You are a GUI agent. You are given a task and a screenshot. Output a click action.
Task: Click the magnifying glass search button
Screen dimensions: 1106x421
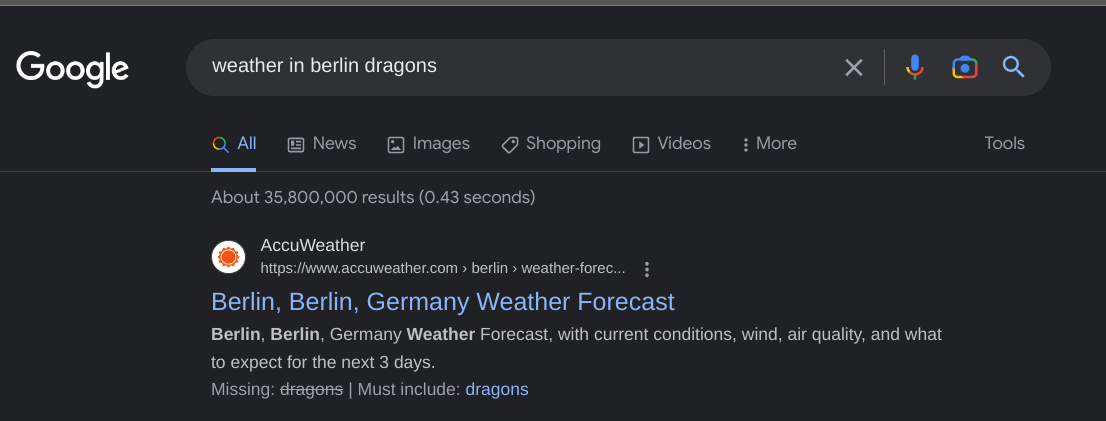click(x=1014, y=67)
